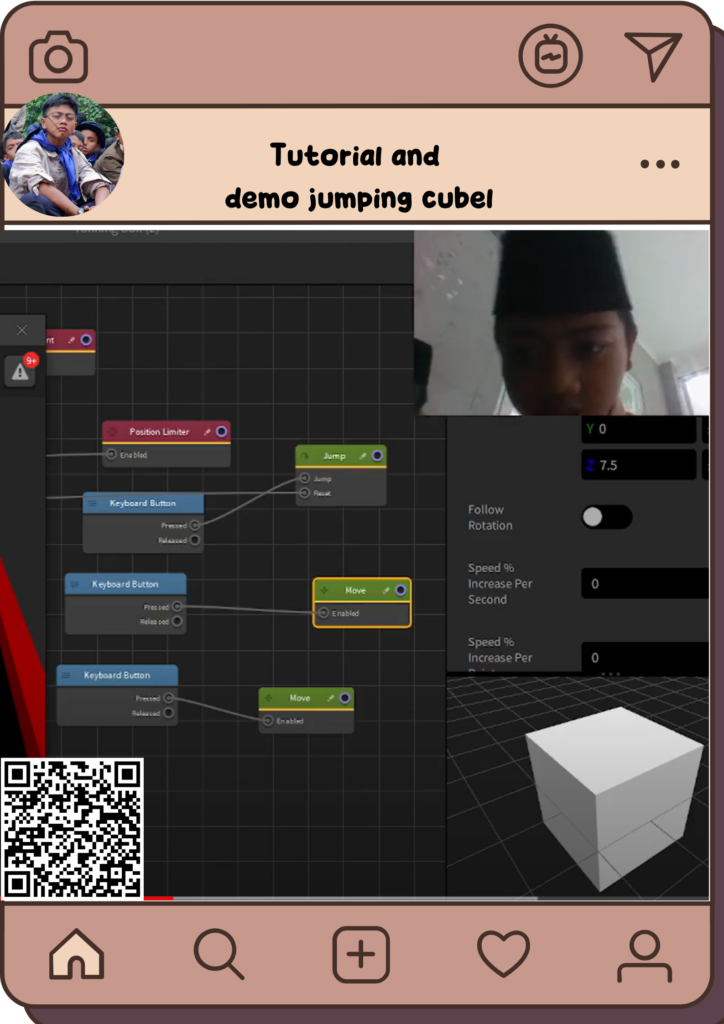Screen dimensions: 724x1024
Task: Open the camera icon in the header
Action: point(58,58)
